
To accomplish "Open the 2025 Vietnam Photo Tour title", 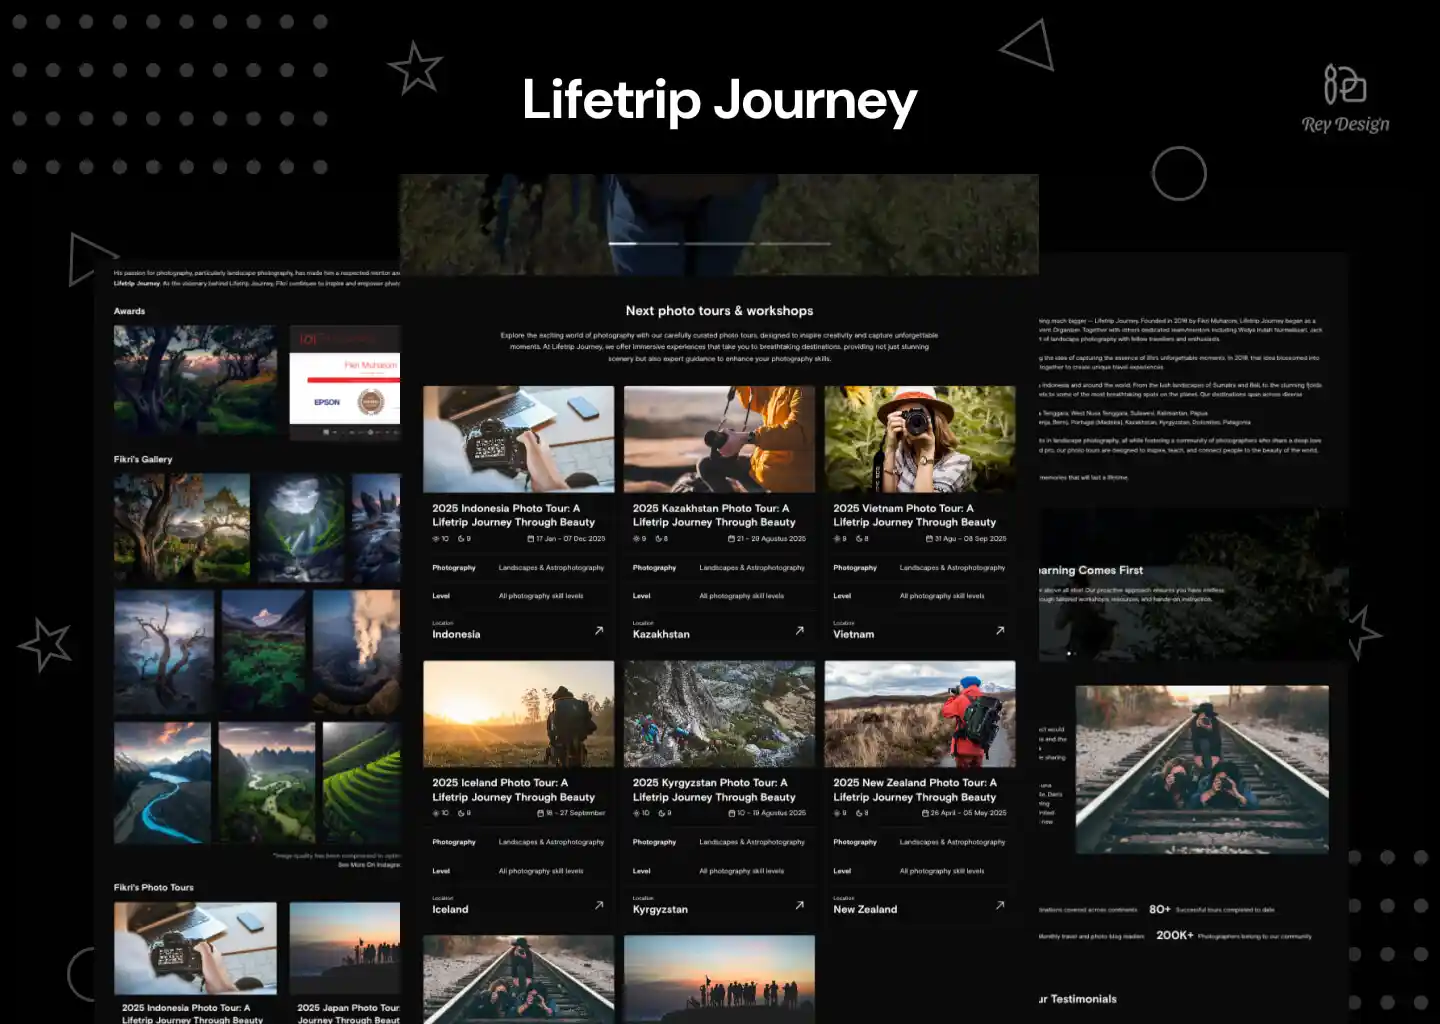I will [914, 515].
